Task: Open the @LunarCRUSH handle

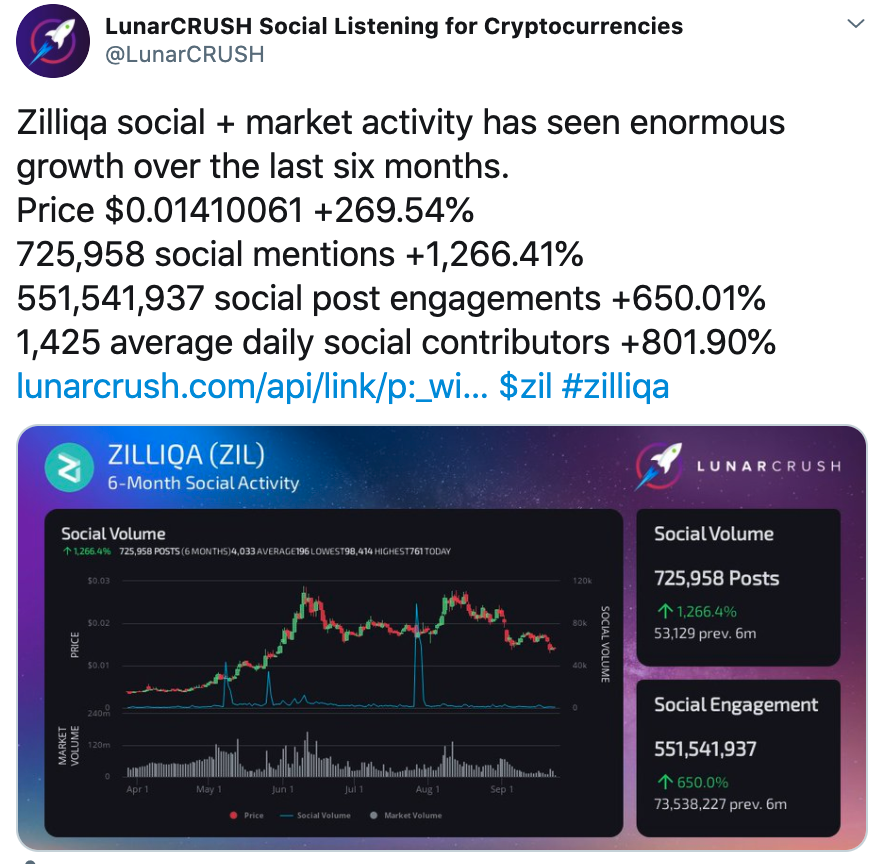Action: tap(184, 55)
